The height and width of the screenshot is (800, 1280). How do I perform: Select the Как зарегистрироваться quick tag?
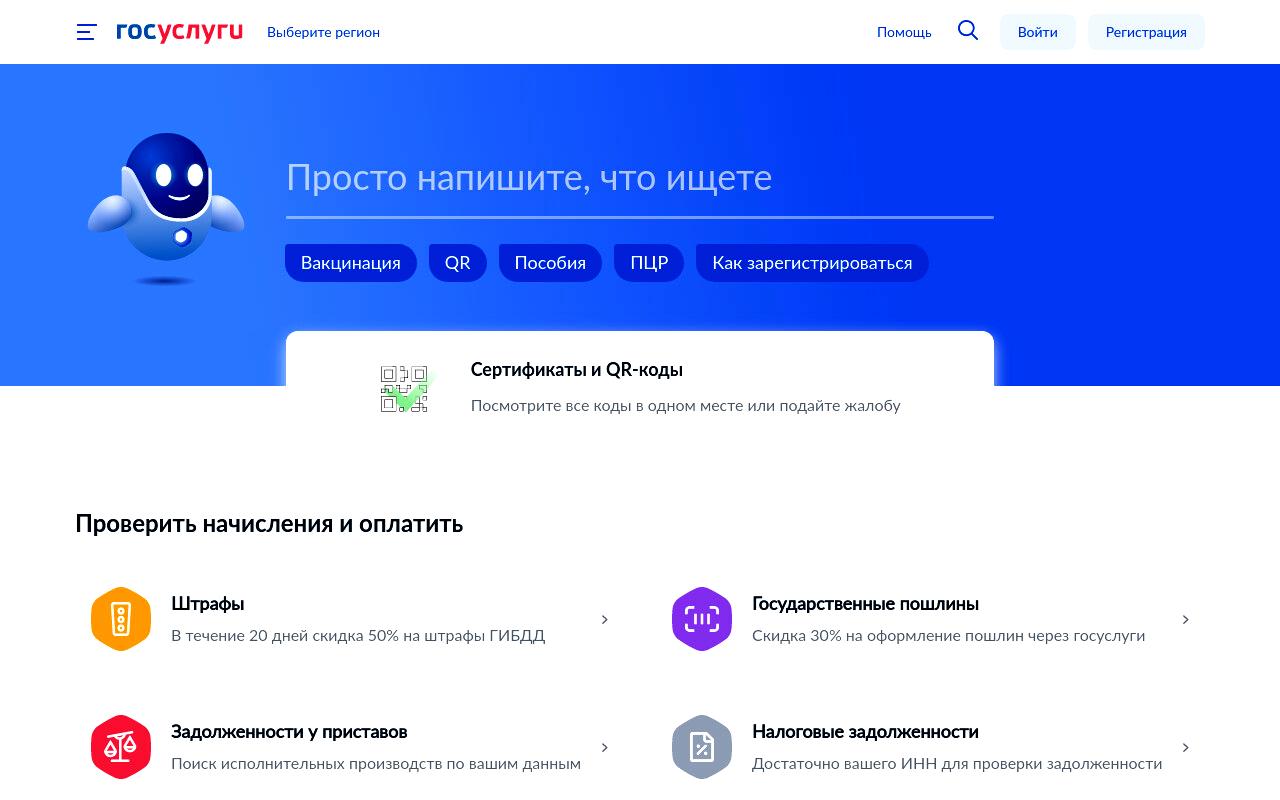(812, 263)
